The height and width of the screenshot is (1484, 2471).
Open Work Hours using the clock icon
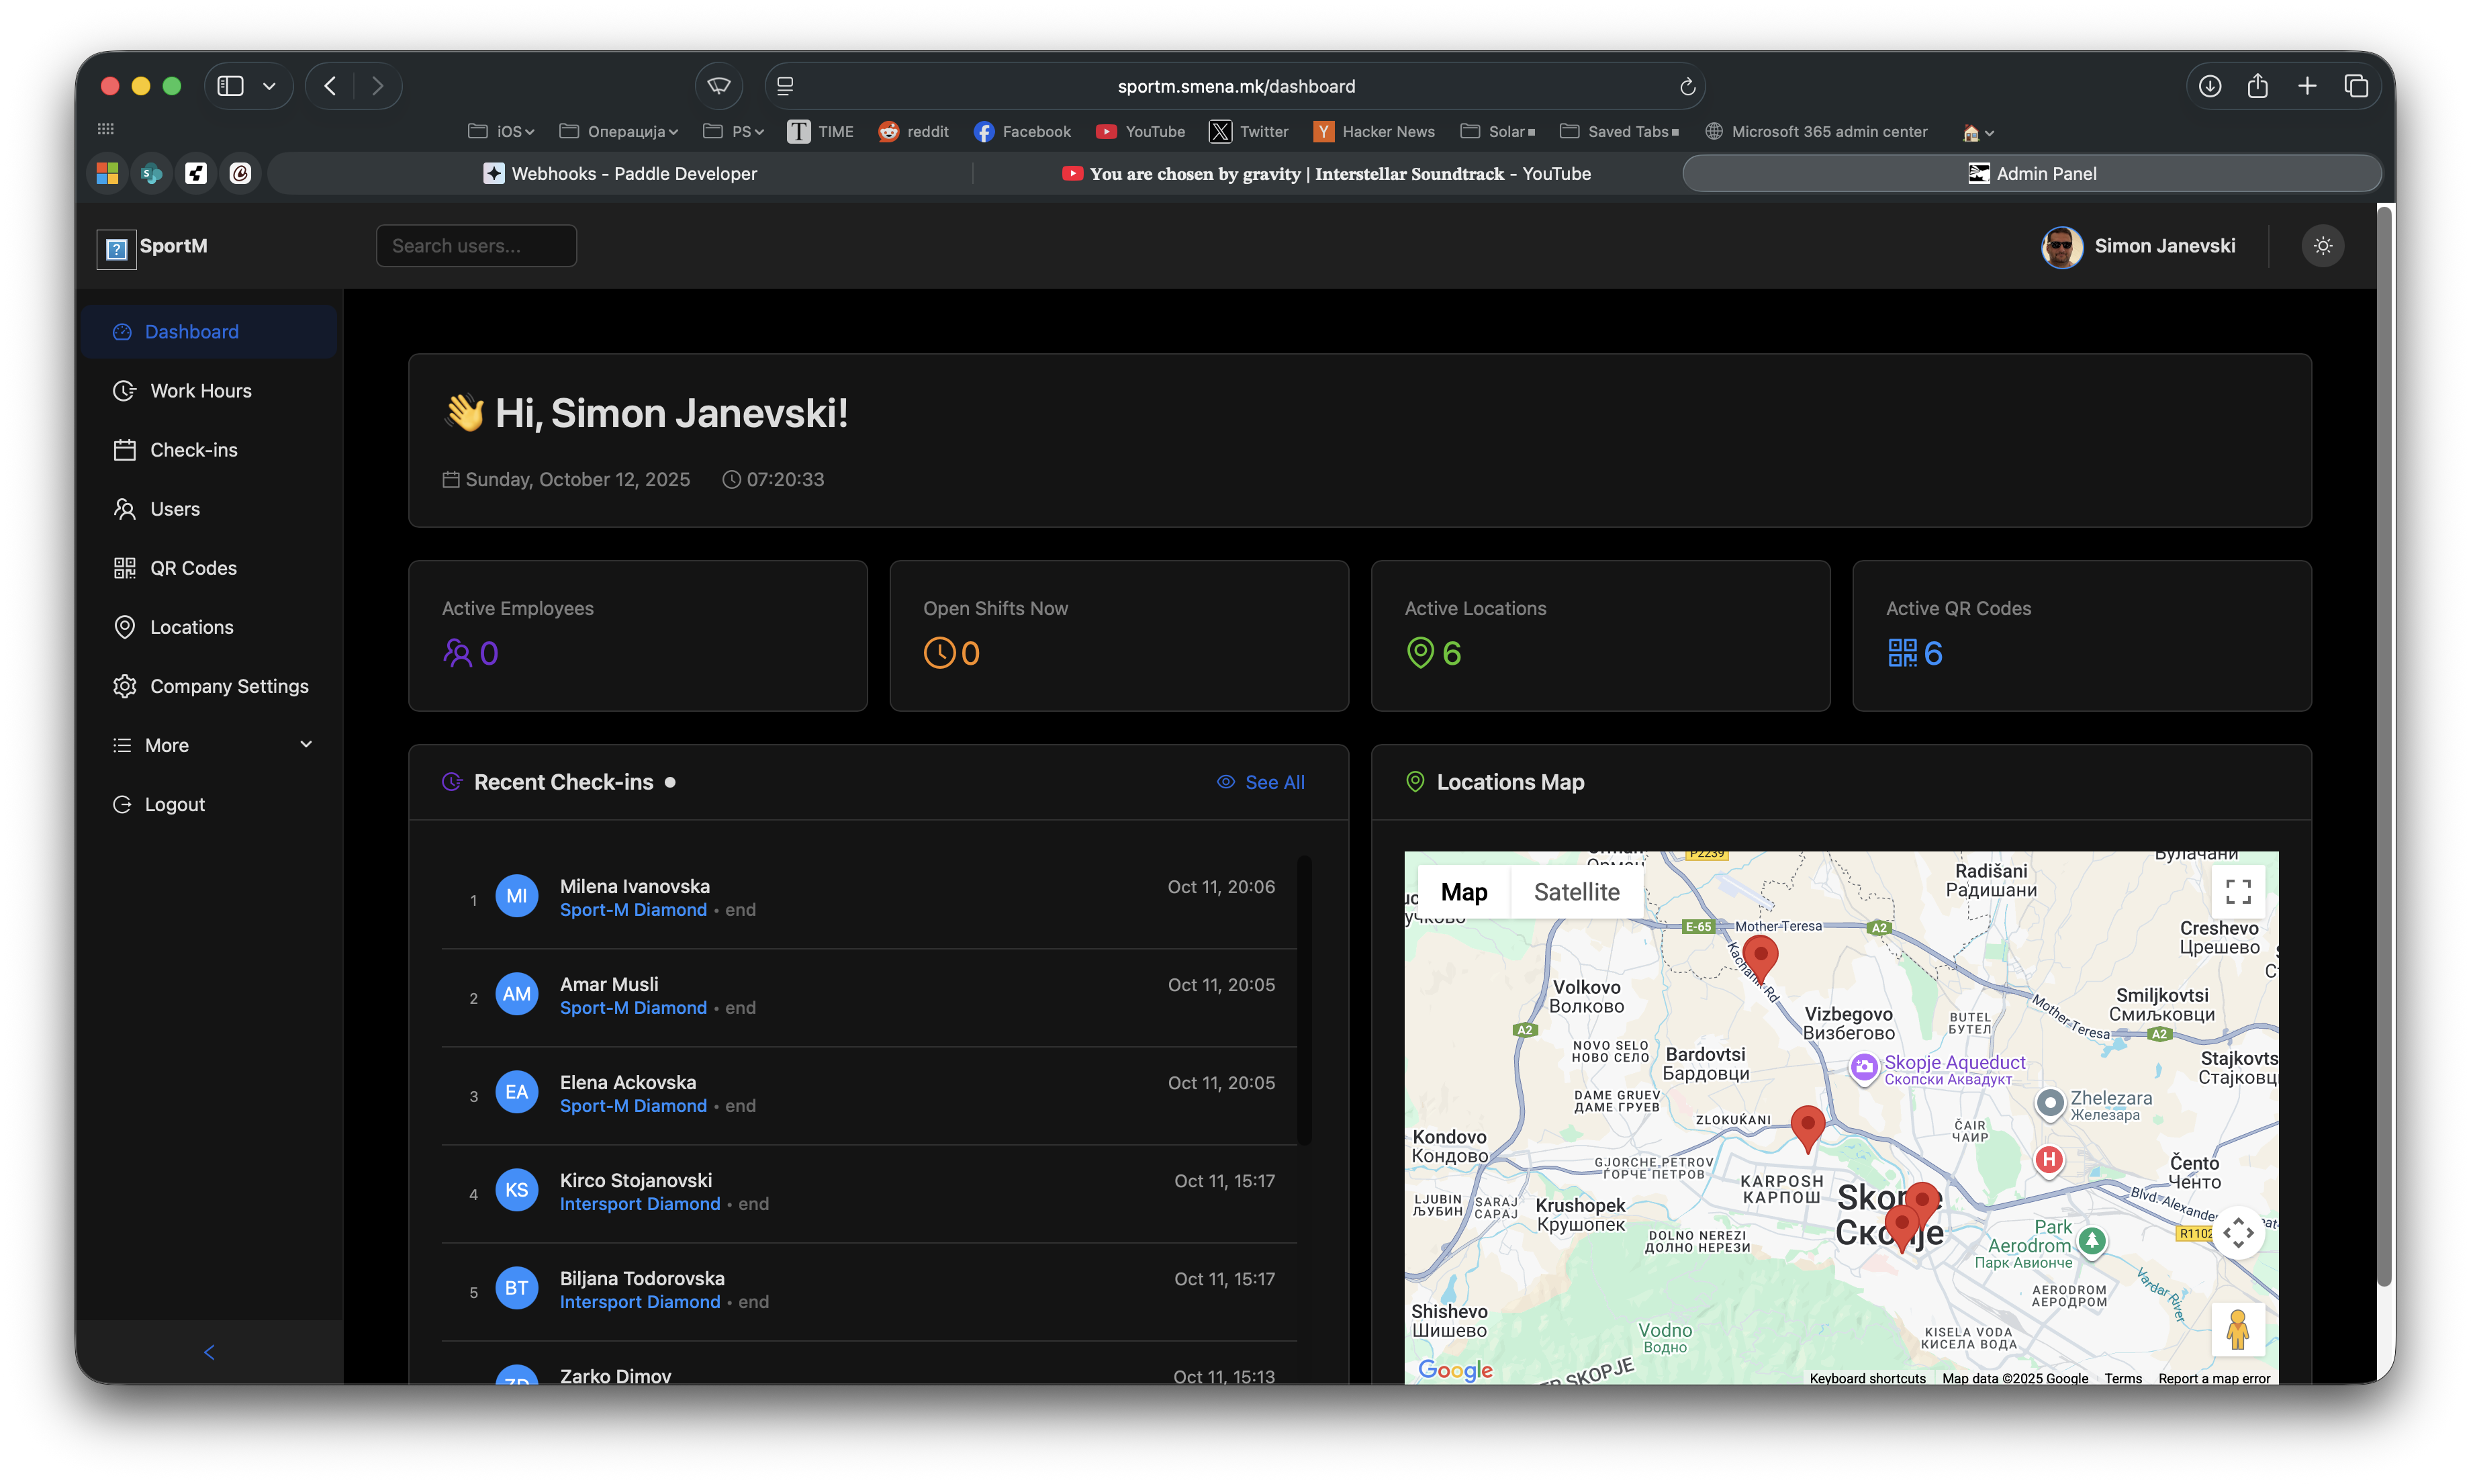click(x=124, y=390)
